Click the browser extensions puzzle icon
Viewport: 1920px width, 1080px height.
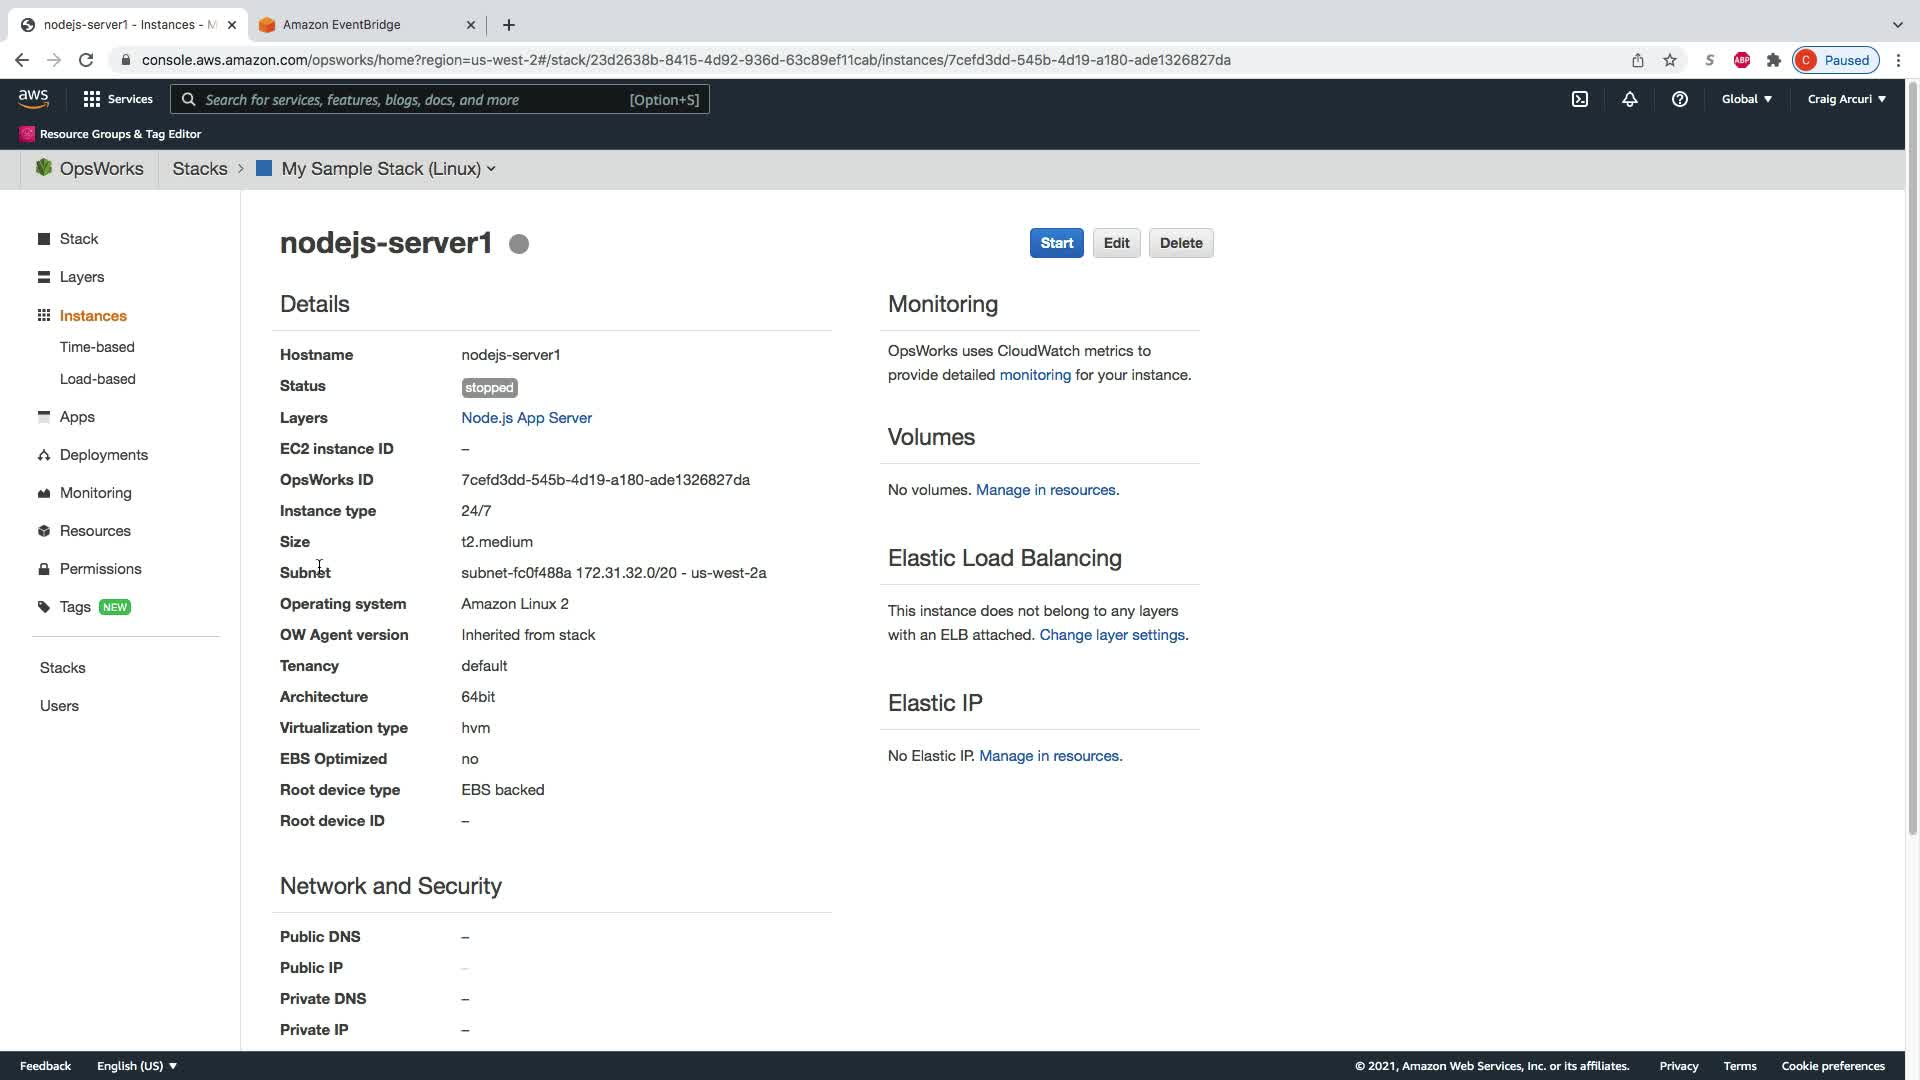click(x=1774, y=60)
